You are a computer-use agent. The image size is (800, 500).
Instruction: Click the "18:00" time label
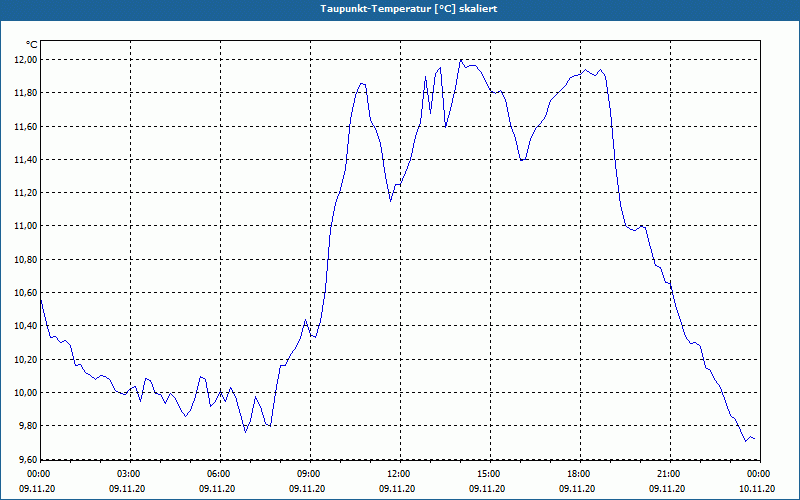[x=577, y=474]
